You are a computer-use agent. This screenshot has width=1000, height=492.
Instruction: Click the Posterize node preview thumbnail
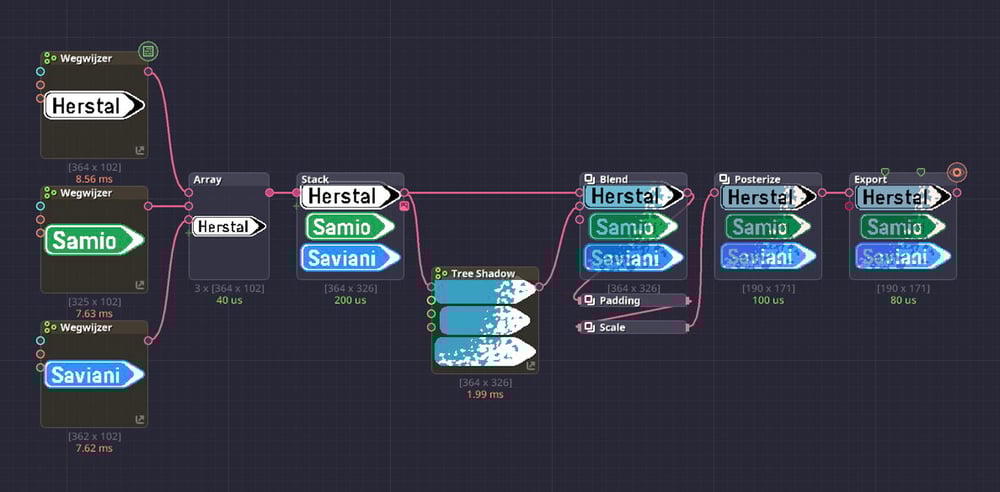point(768,227)
